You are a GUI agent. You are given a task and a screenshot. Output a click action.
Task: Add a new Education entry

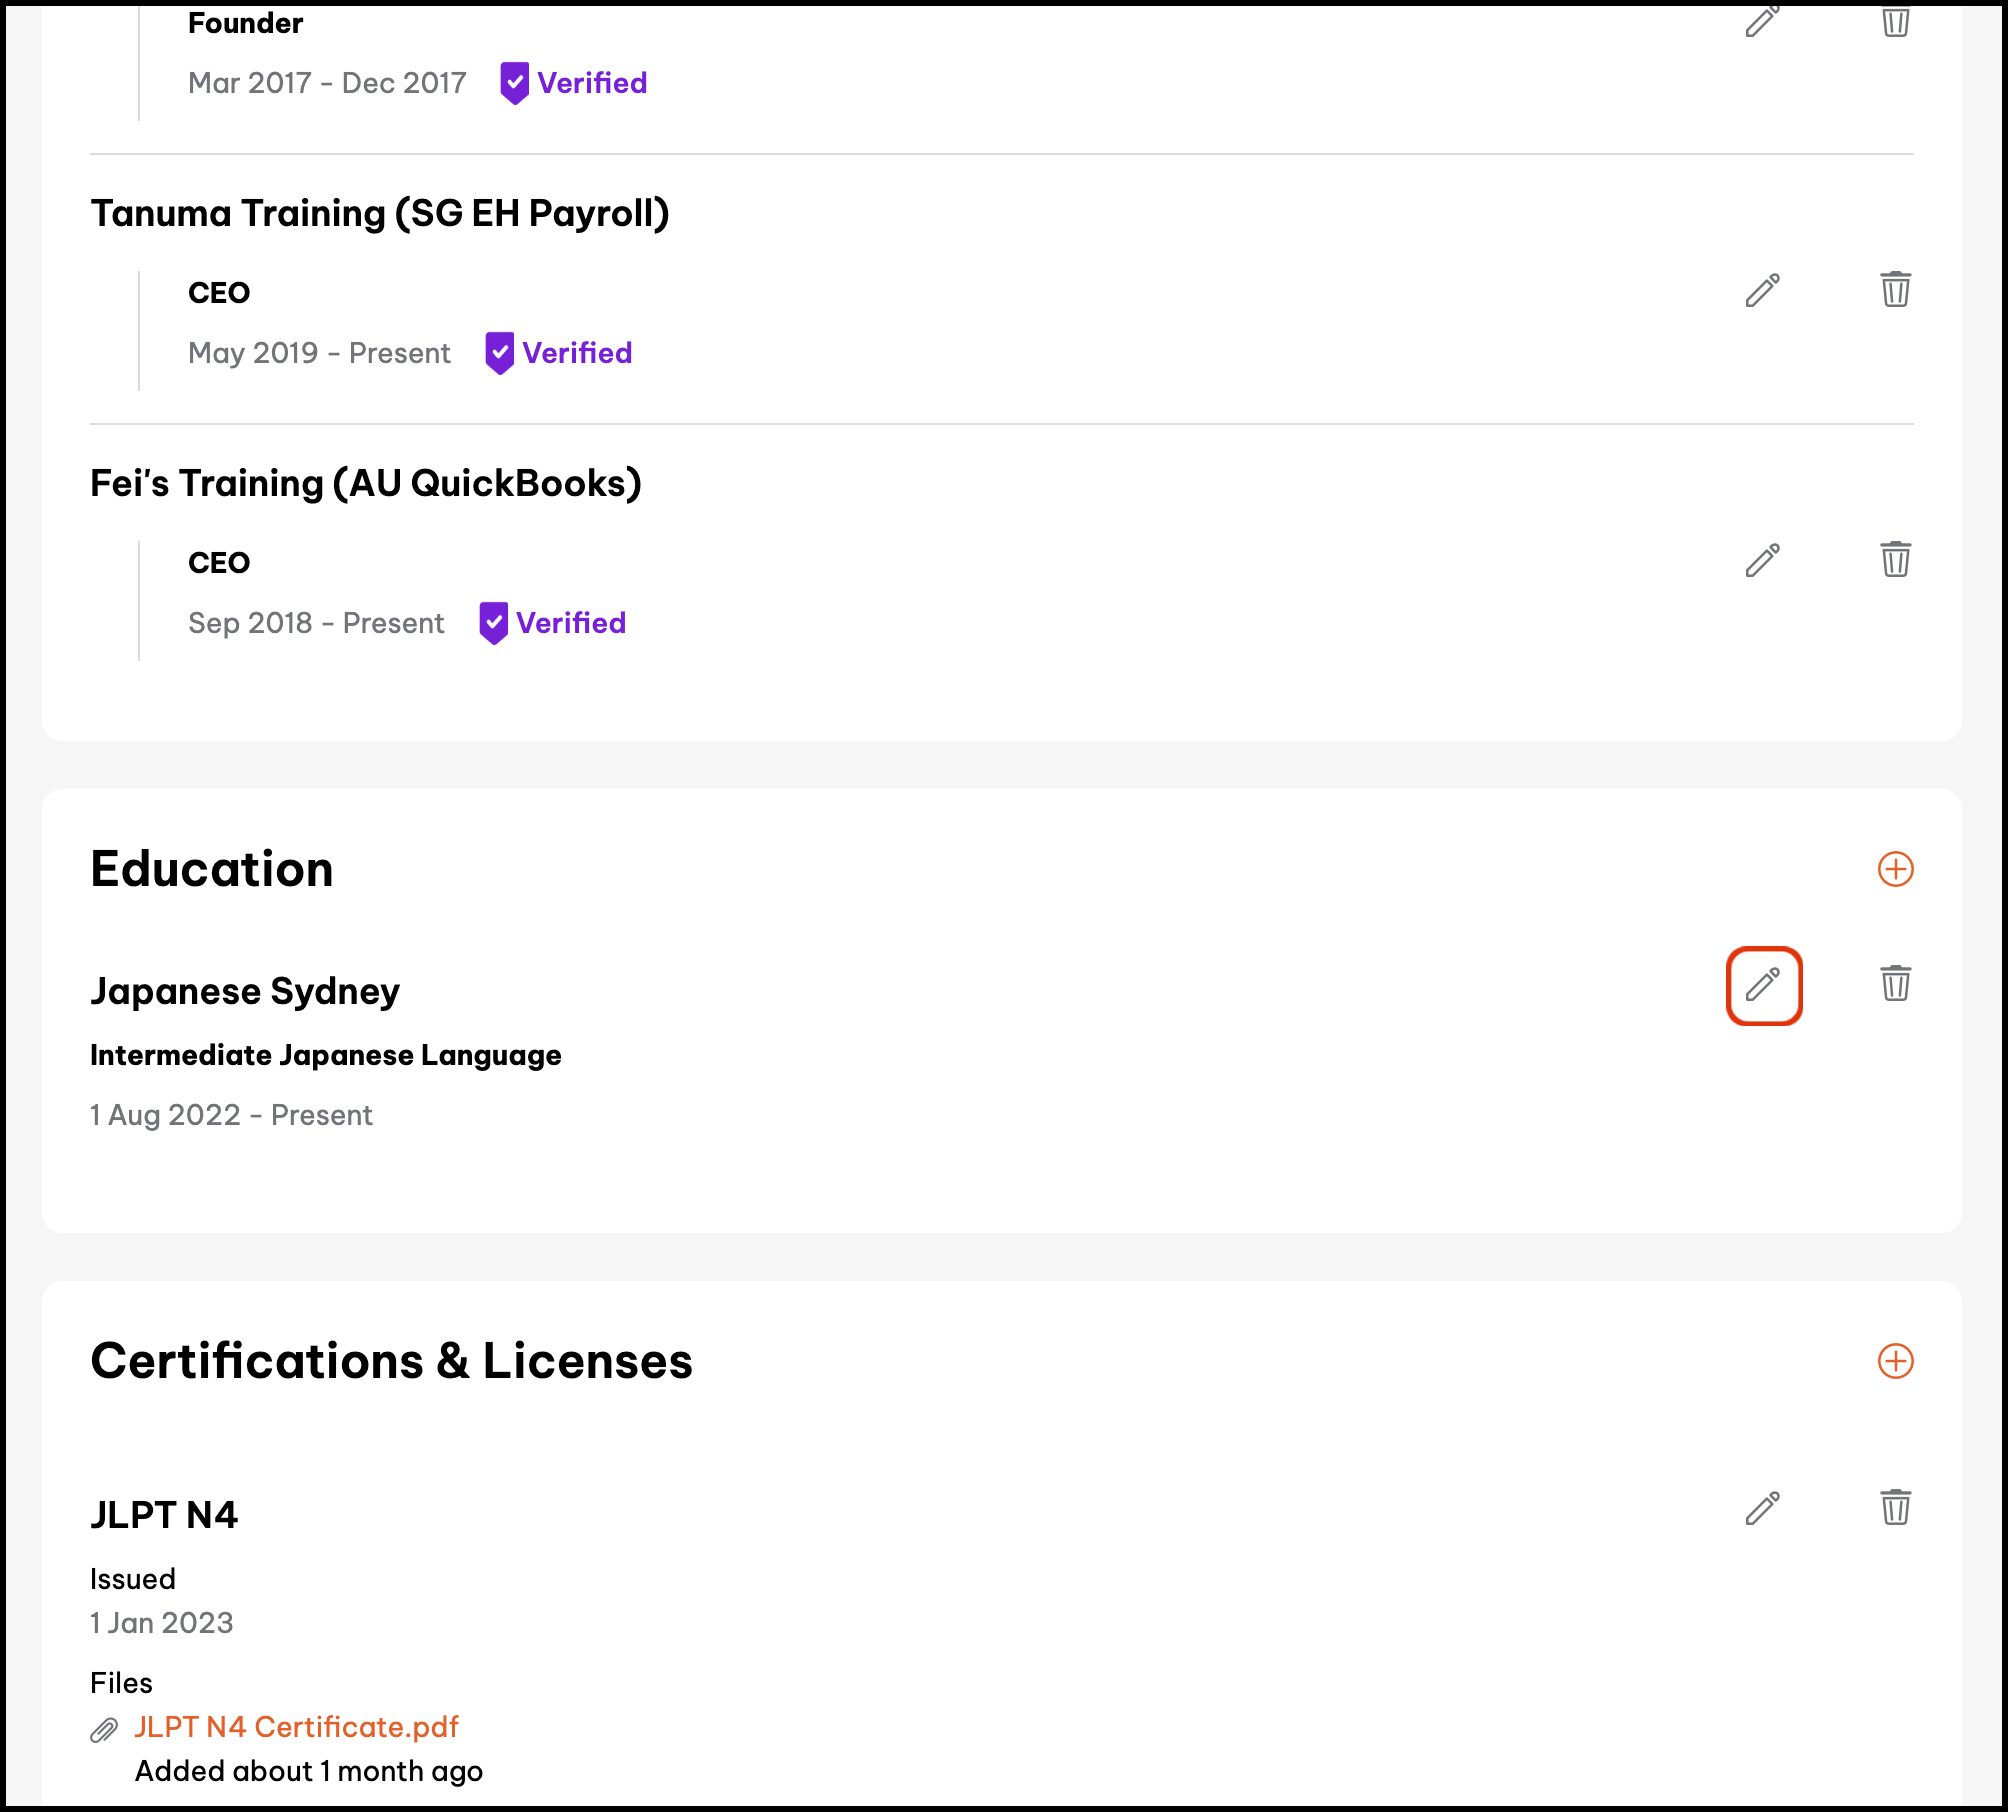tap(1895, 869)
